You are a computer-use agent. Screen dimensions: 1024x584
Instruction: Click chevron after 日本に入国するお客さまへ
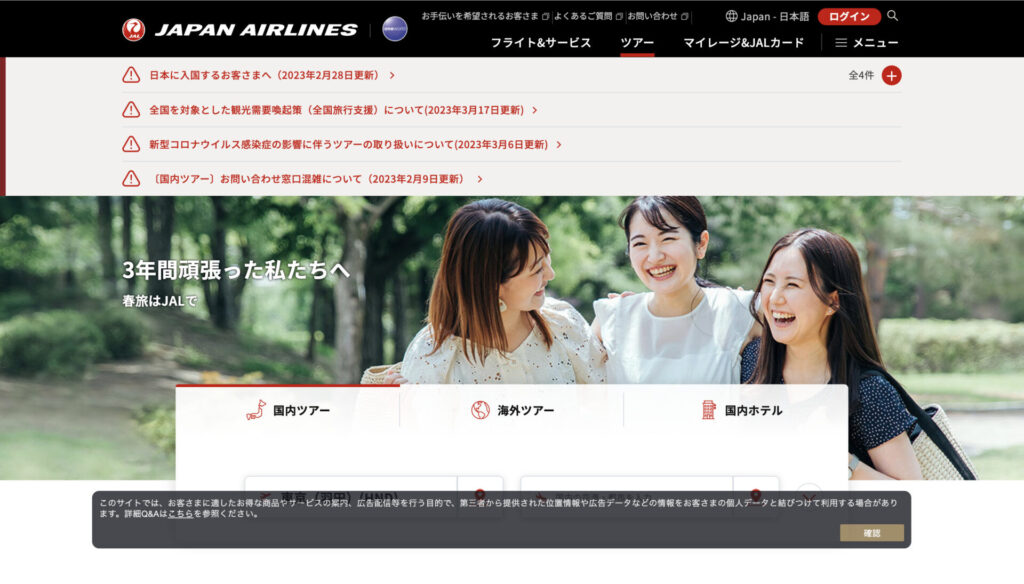(x=392, y=75)
